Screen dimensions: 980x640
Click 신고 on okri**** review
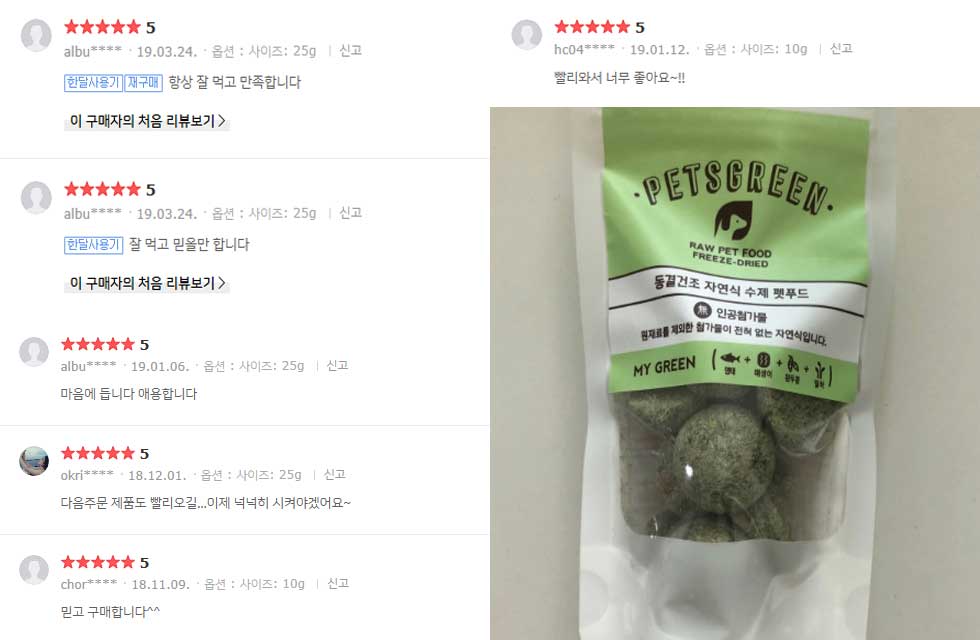tap(334, 475)
